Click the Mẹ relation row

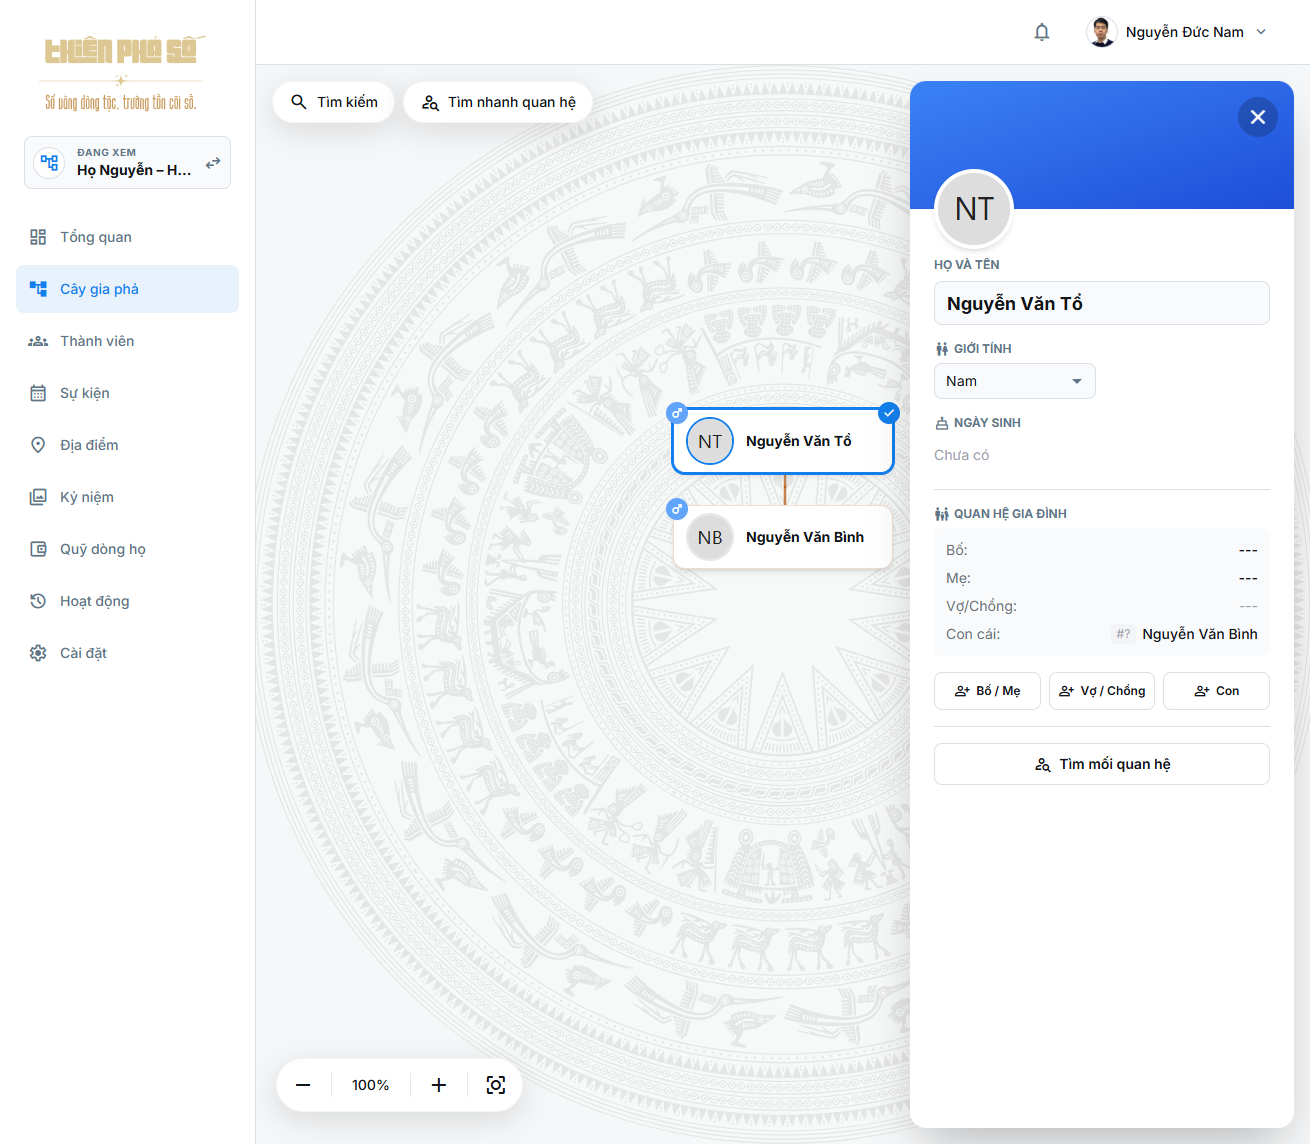[x=1102, y=578]
